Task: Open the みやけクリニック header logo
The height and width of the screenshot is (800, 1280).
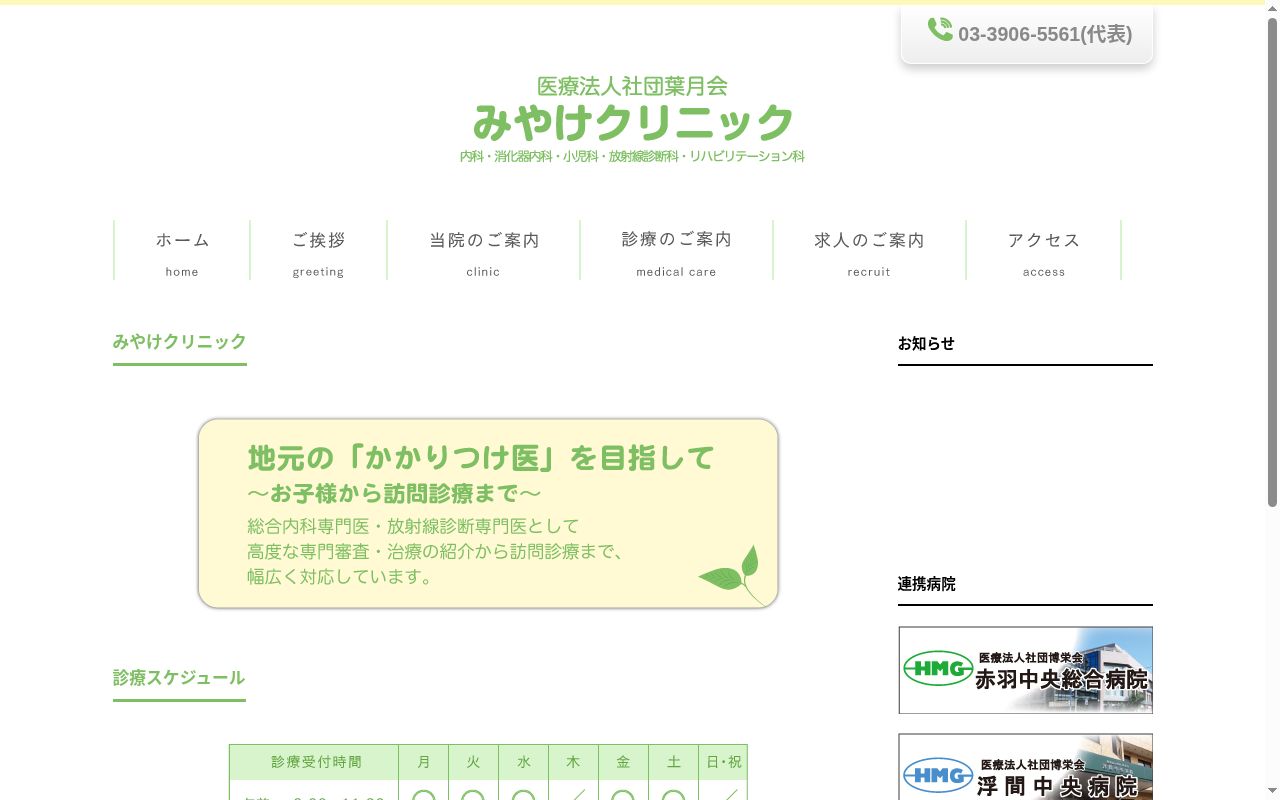Action: point(632,120)
